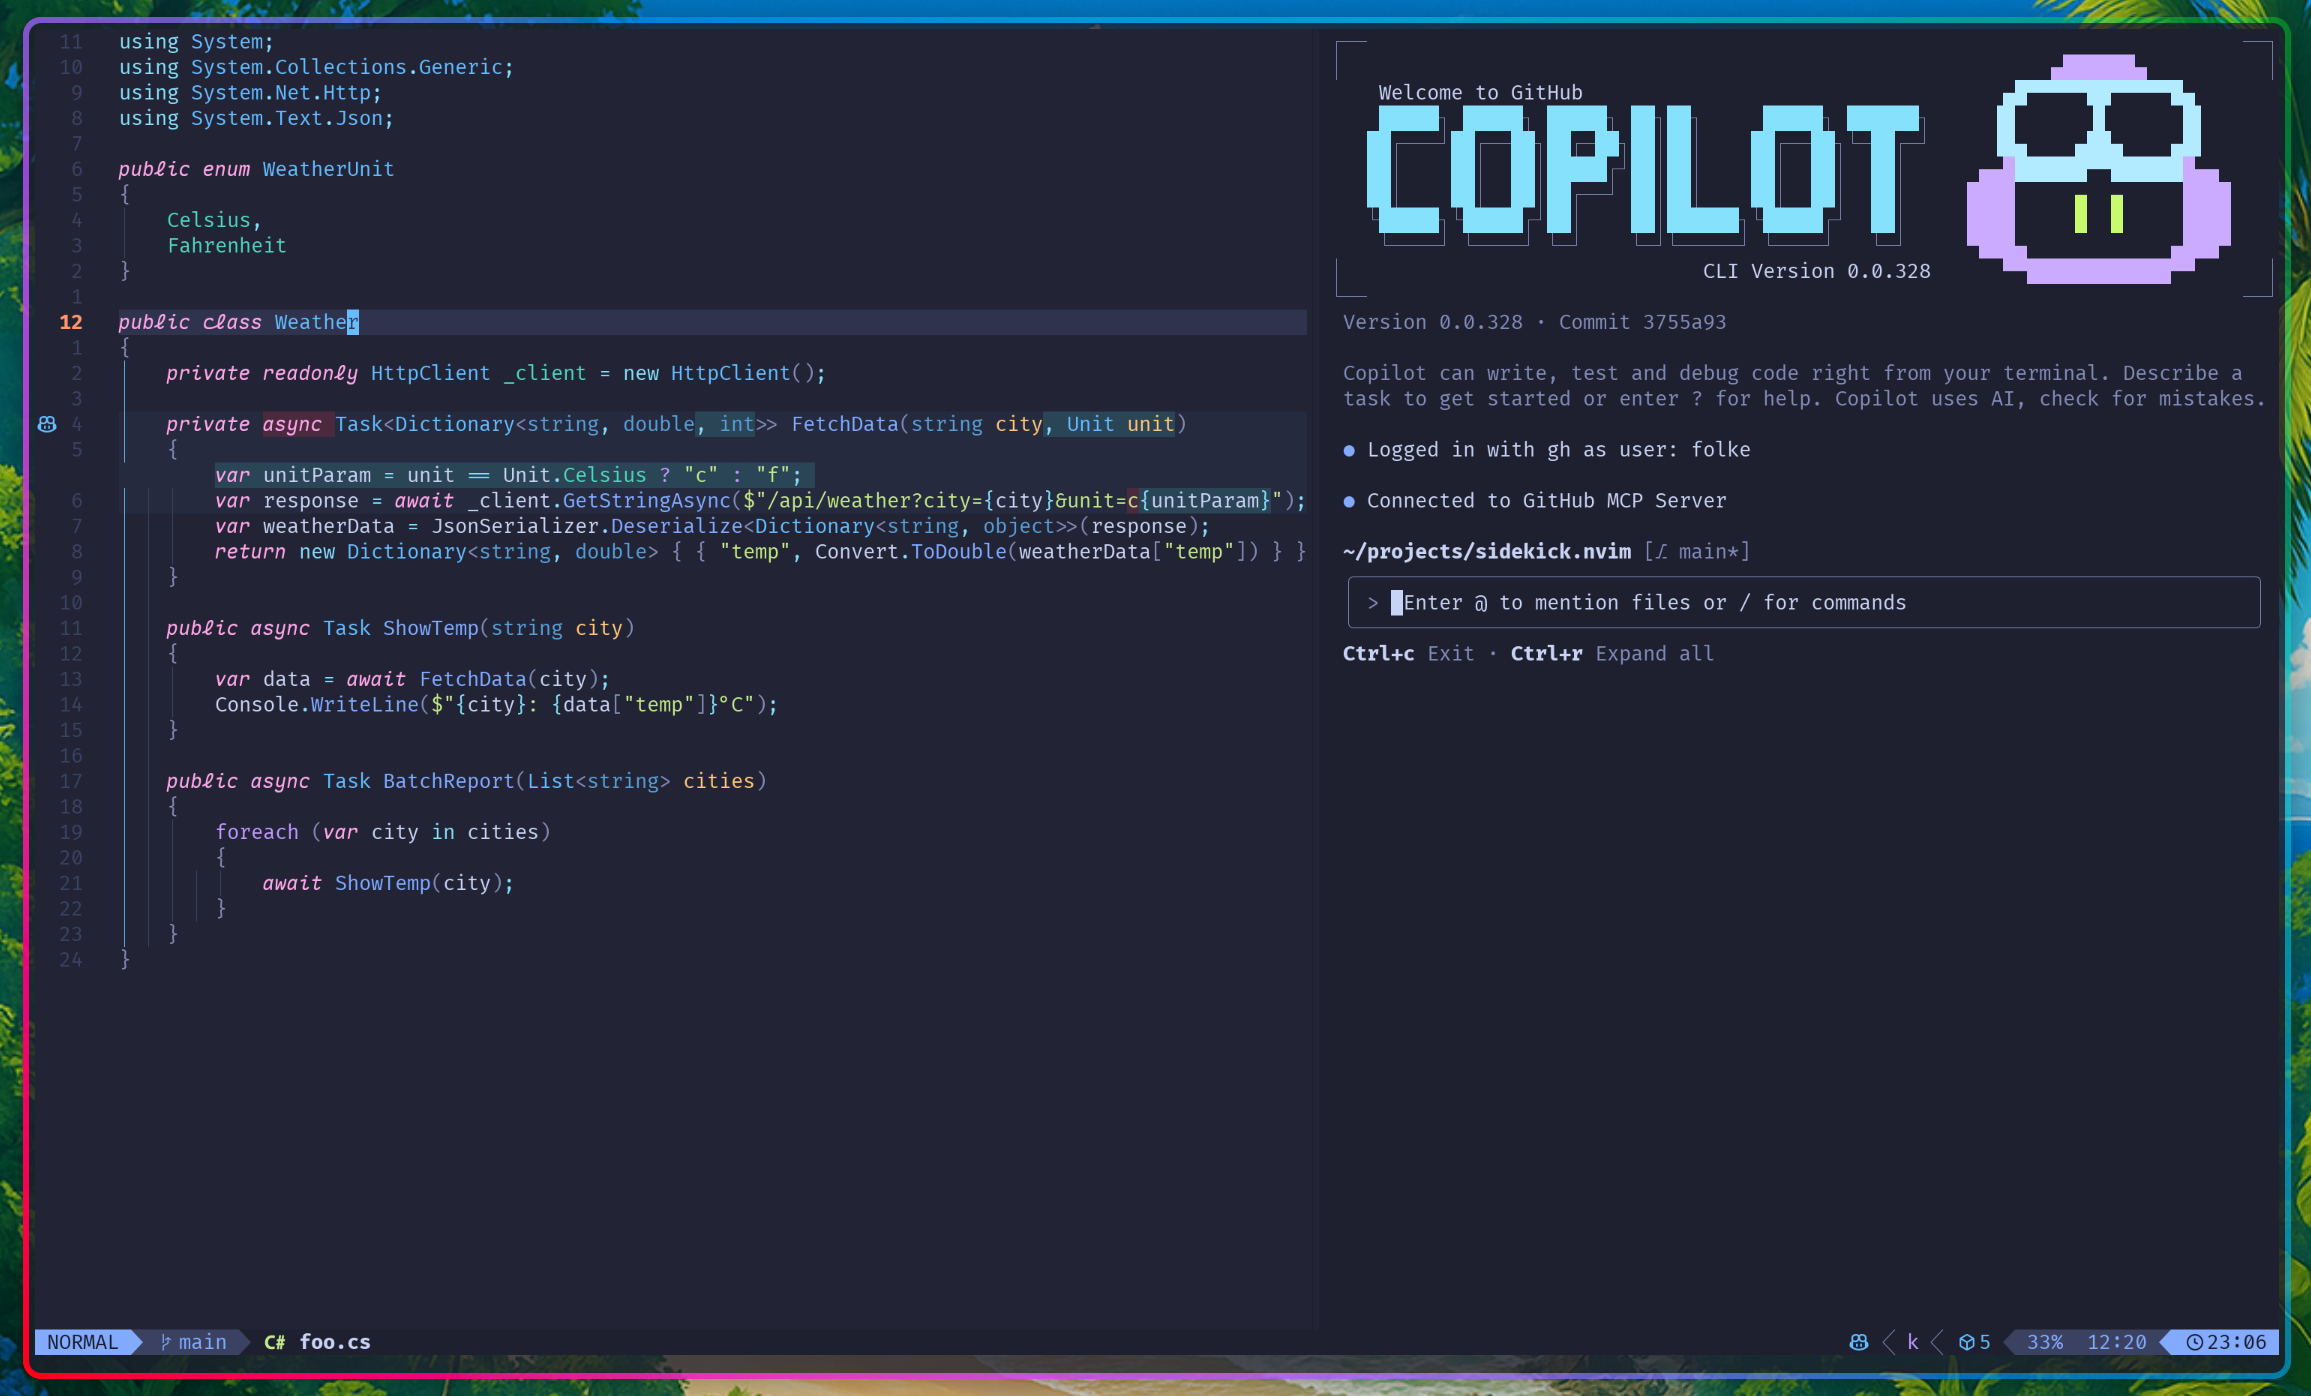Screen dimensions: 2311x1396
Task: Click foo.cs in the statusline
Action: pyautogui.click(x=335, y=1342)
